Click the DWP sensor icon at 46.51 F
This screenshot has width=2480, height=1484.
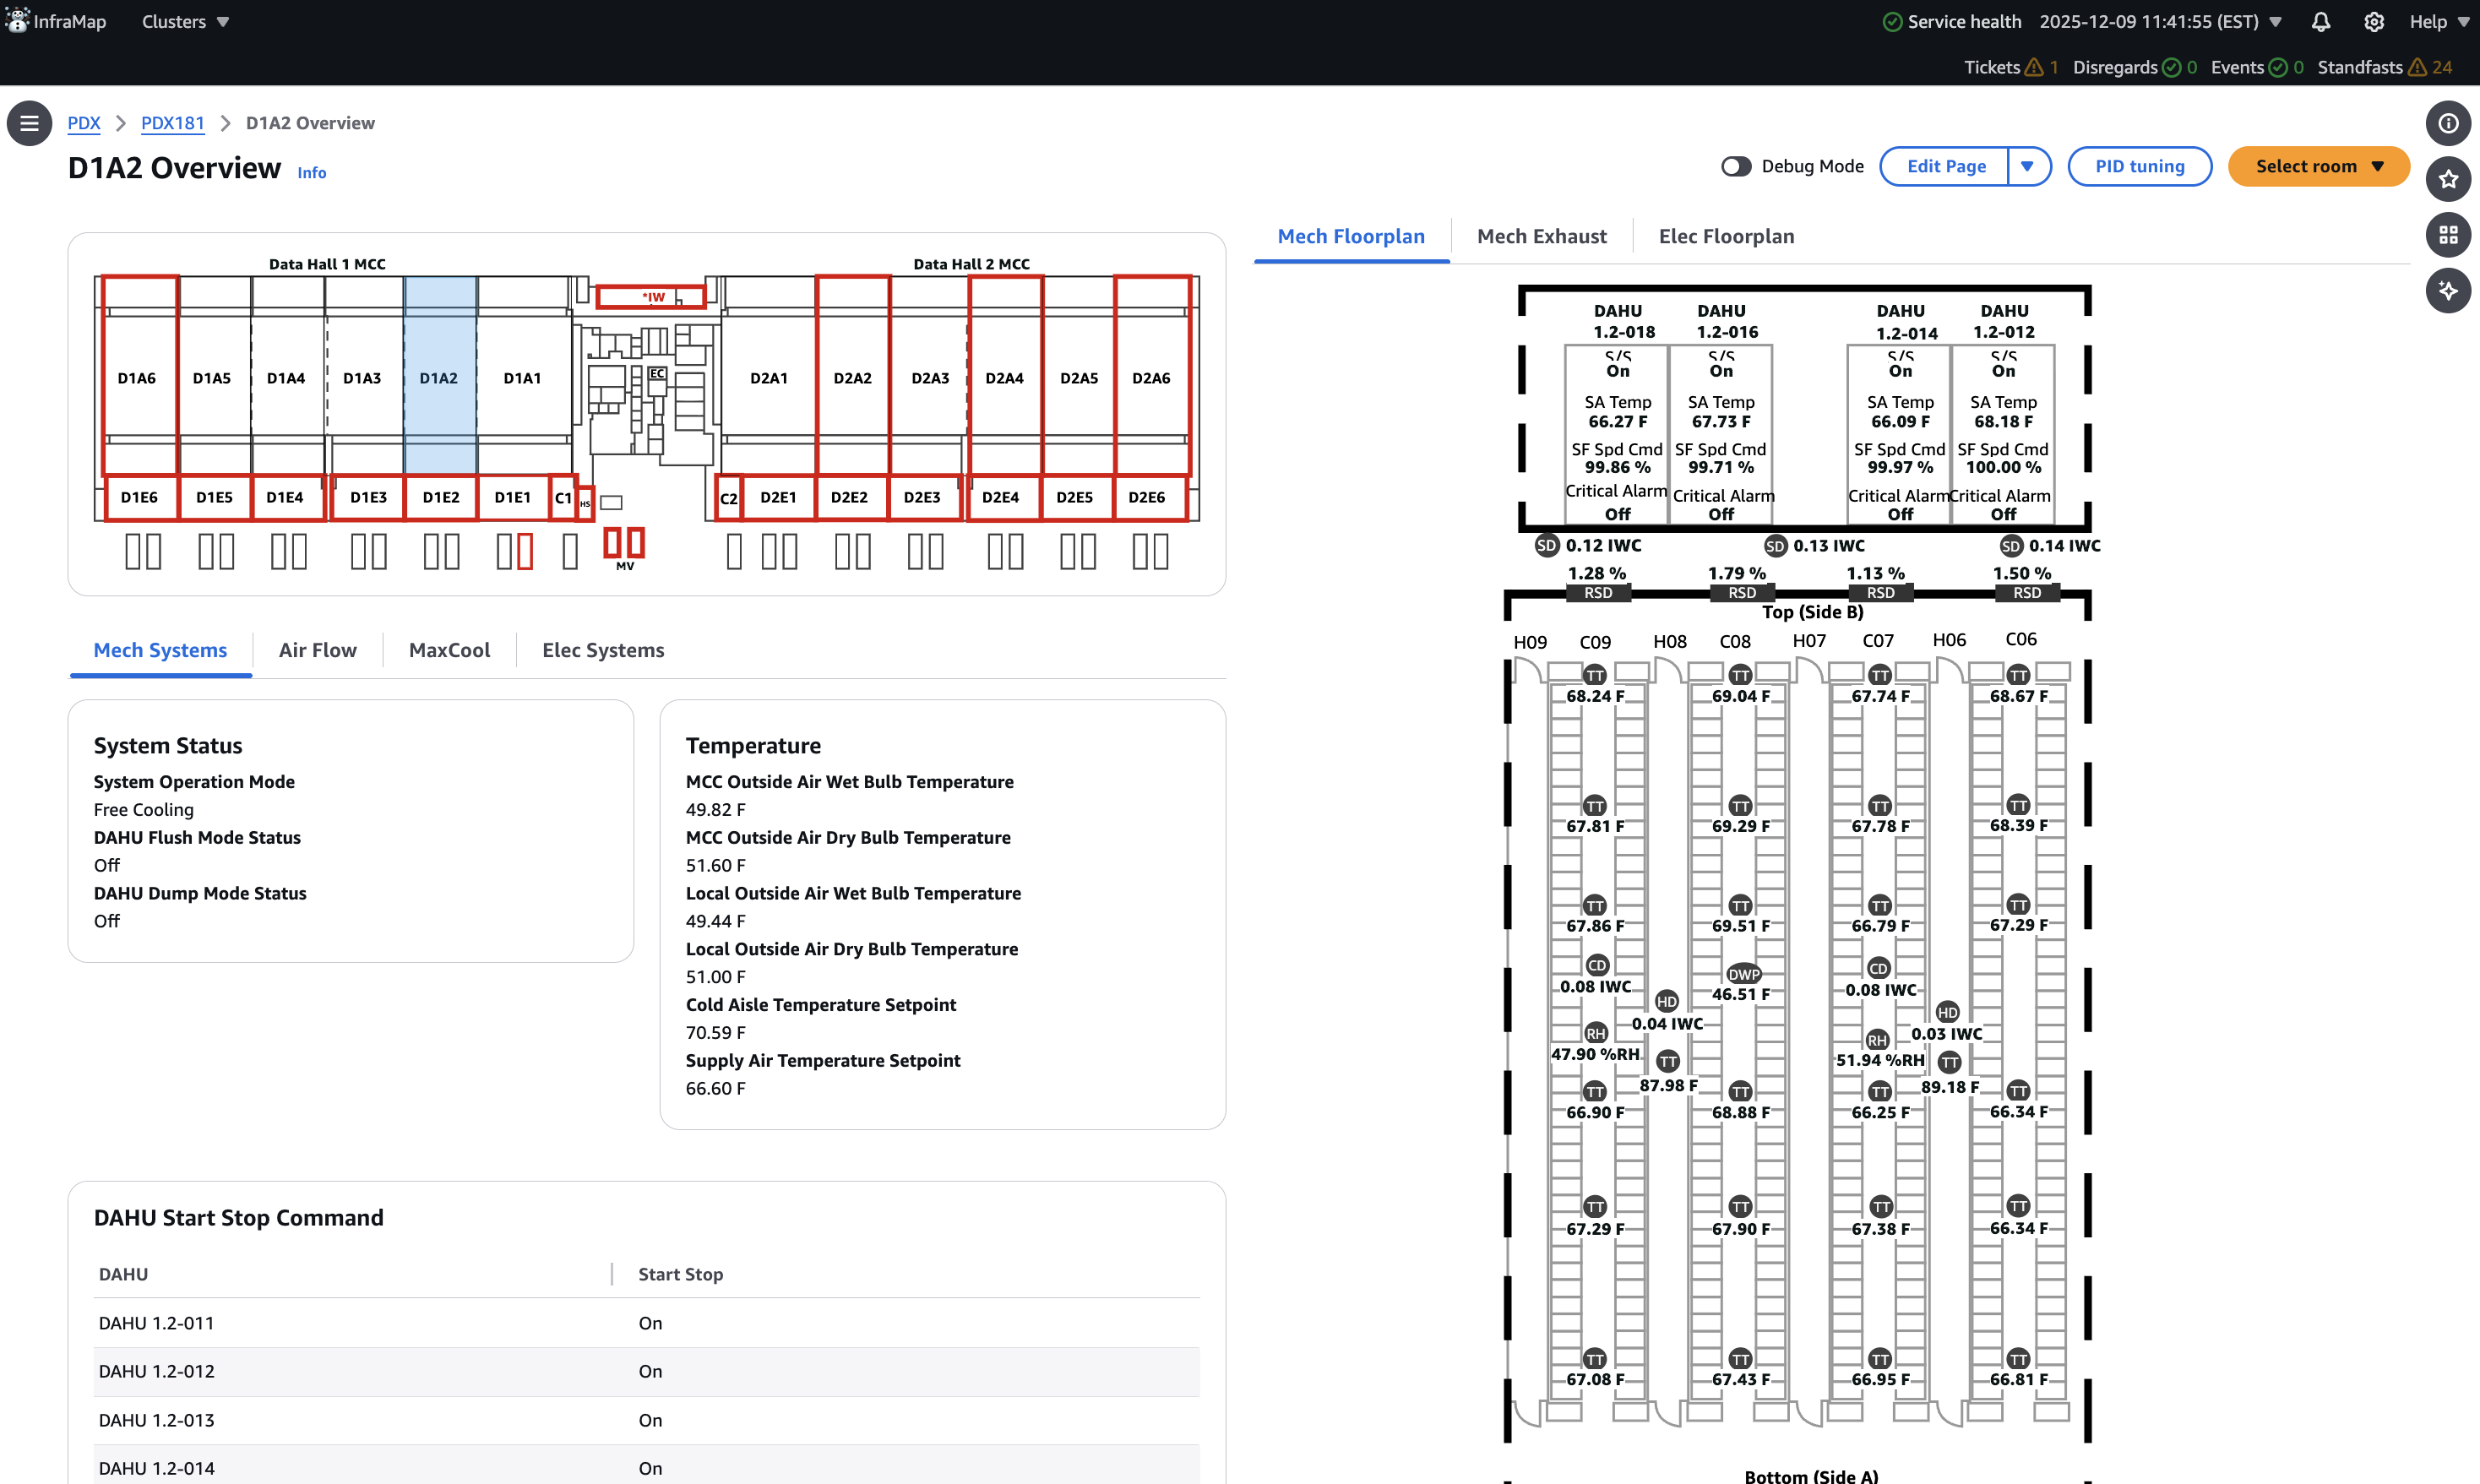pos(1744,974)
